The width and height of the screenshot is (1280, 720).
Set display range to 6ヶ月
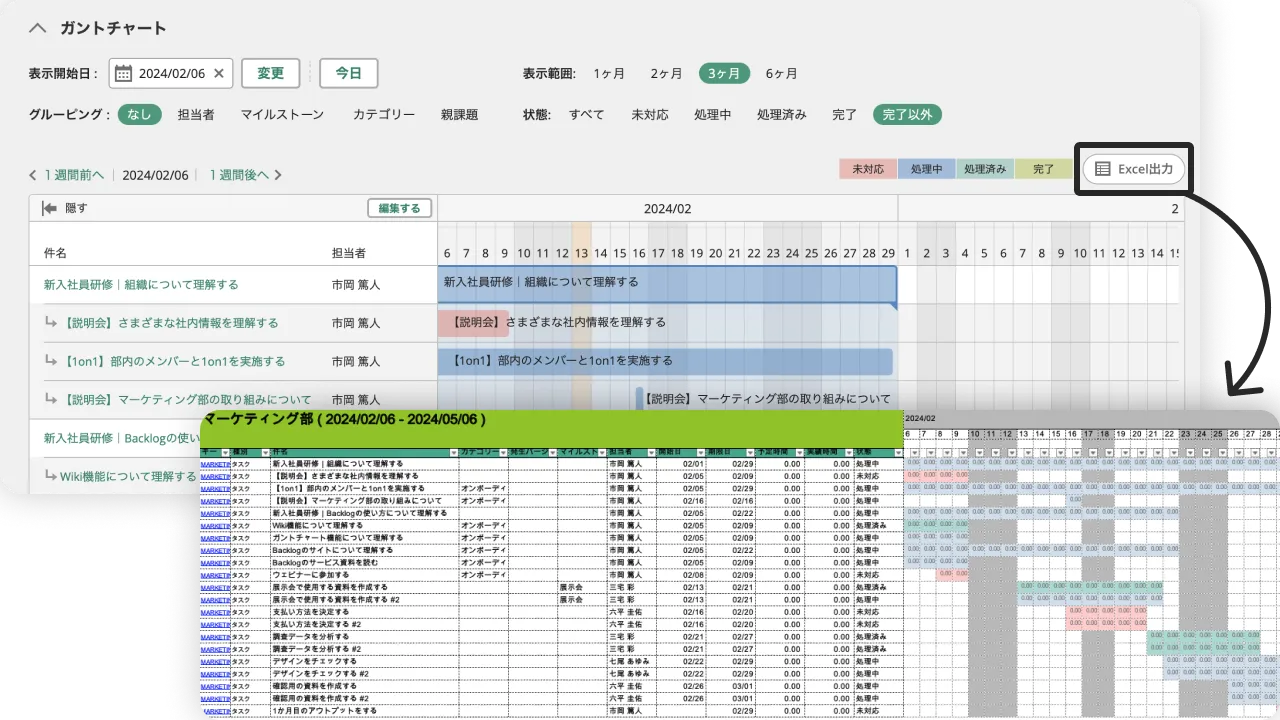(781, 73)
